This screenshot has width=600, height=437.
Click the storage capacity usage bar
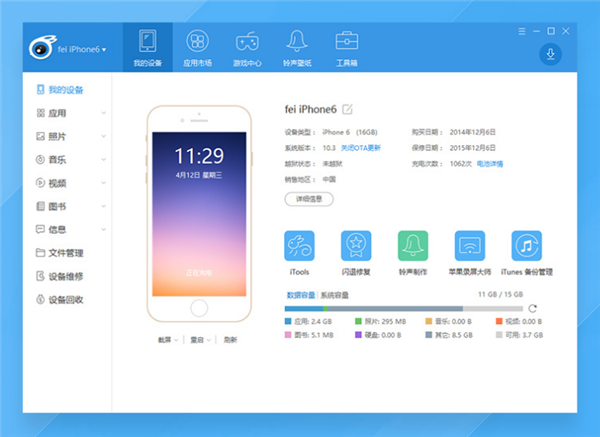point(404,308)
